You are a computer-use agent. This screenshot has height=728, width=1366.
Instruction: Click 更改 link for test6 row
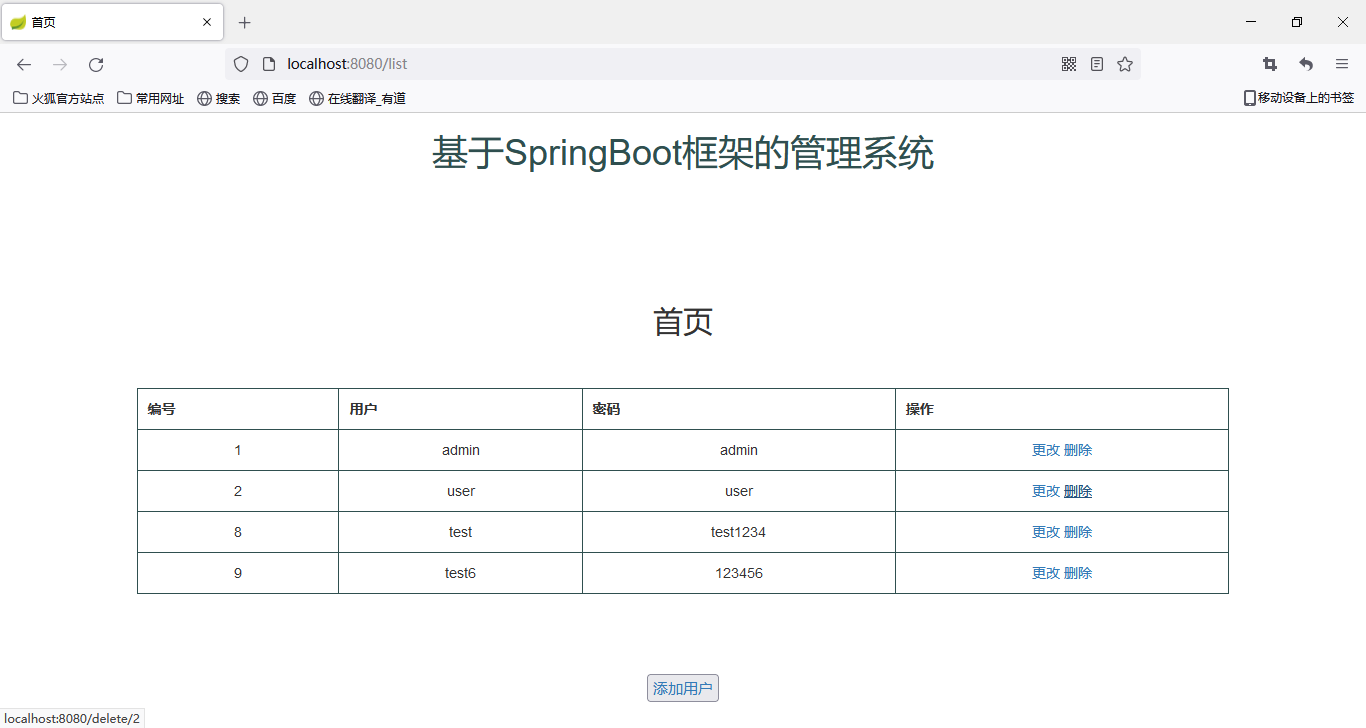click(x=1046, y=573)
